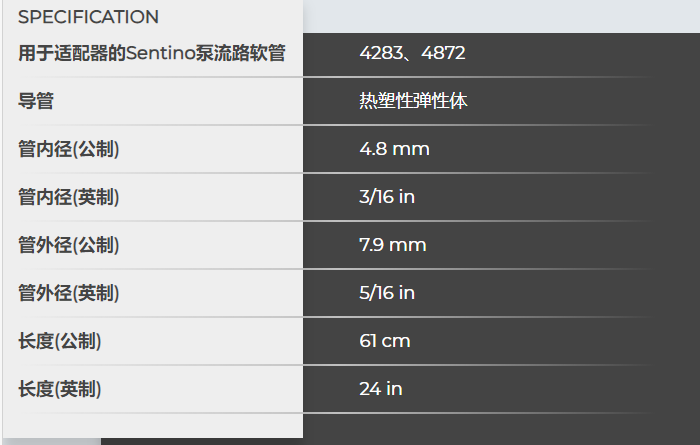The image size is (700, 445).
Task: Click the 24 in value
Action: pos(381,389)
